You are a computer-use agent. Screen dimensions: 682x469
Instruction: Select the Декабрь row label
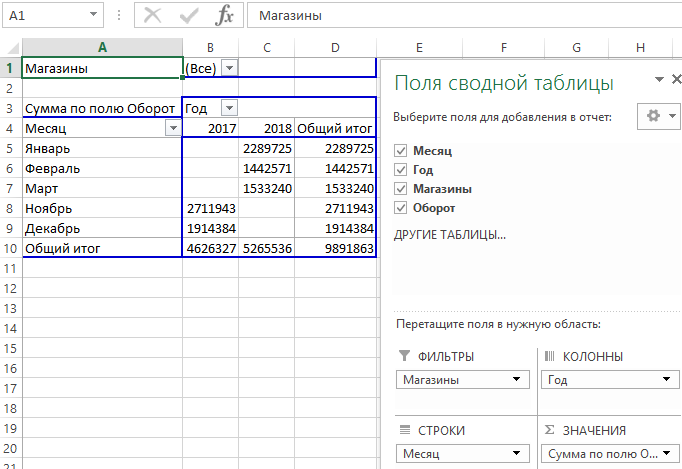click(102, 228)
